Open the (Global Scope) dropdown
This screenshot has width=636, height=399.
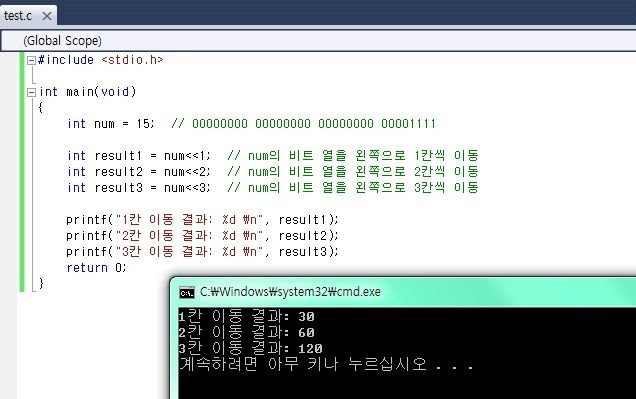(318, 41)
